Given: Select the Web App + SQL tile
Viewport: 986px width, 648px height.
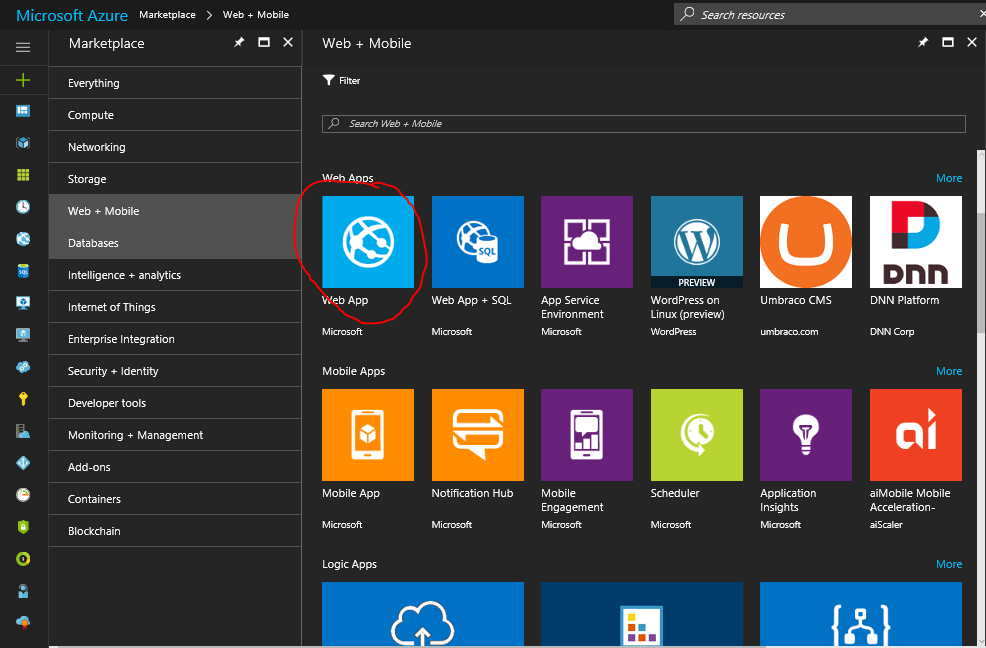Looking at the screenshot, I should pyautogui.click(x=477, y=242).
